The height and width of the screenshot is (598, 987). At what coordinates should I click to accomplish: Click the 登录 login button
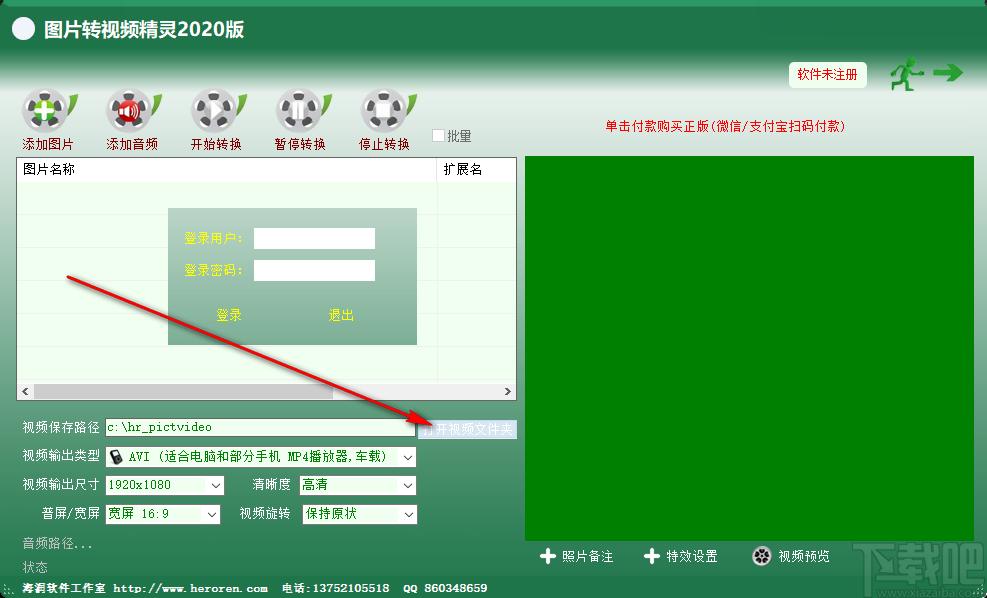[x=229, y=315]
